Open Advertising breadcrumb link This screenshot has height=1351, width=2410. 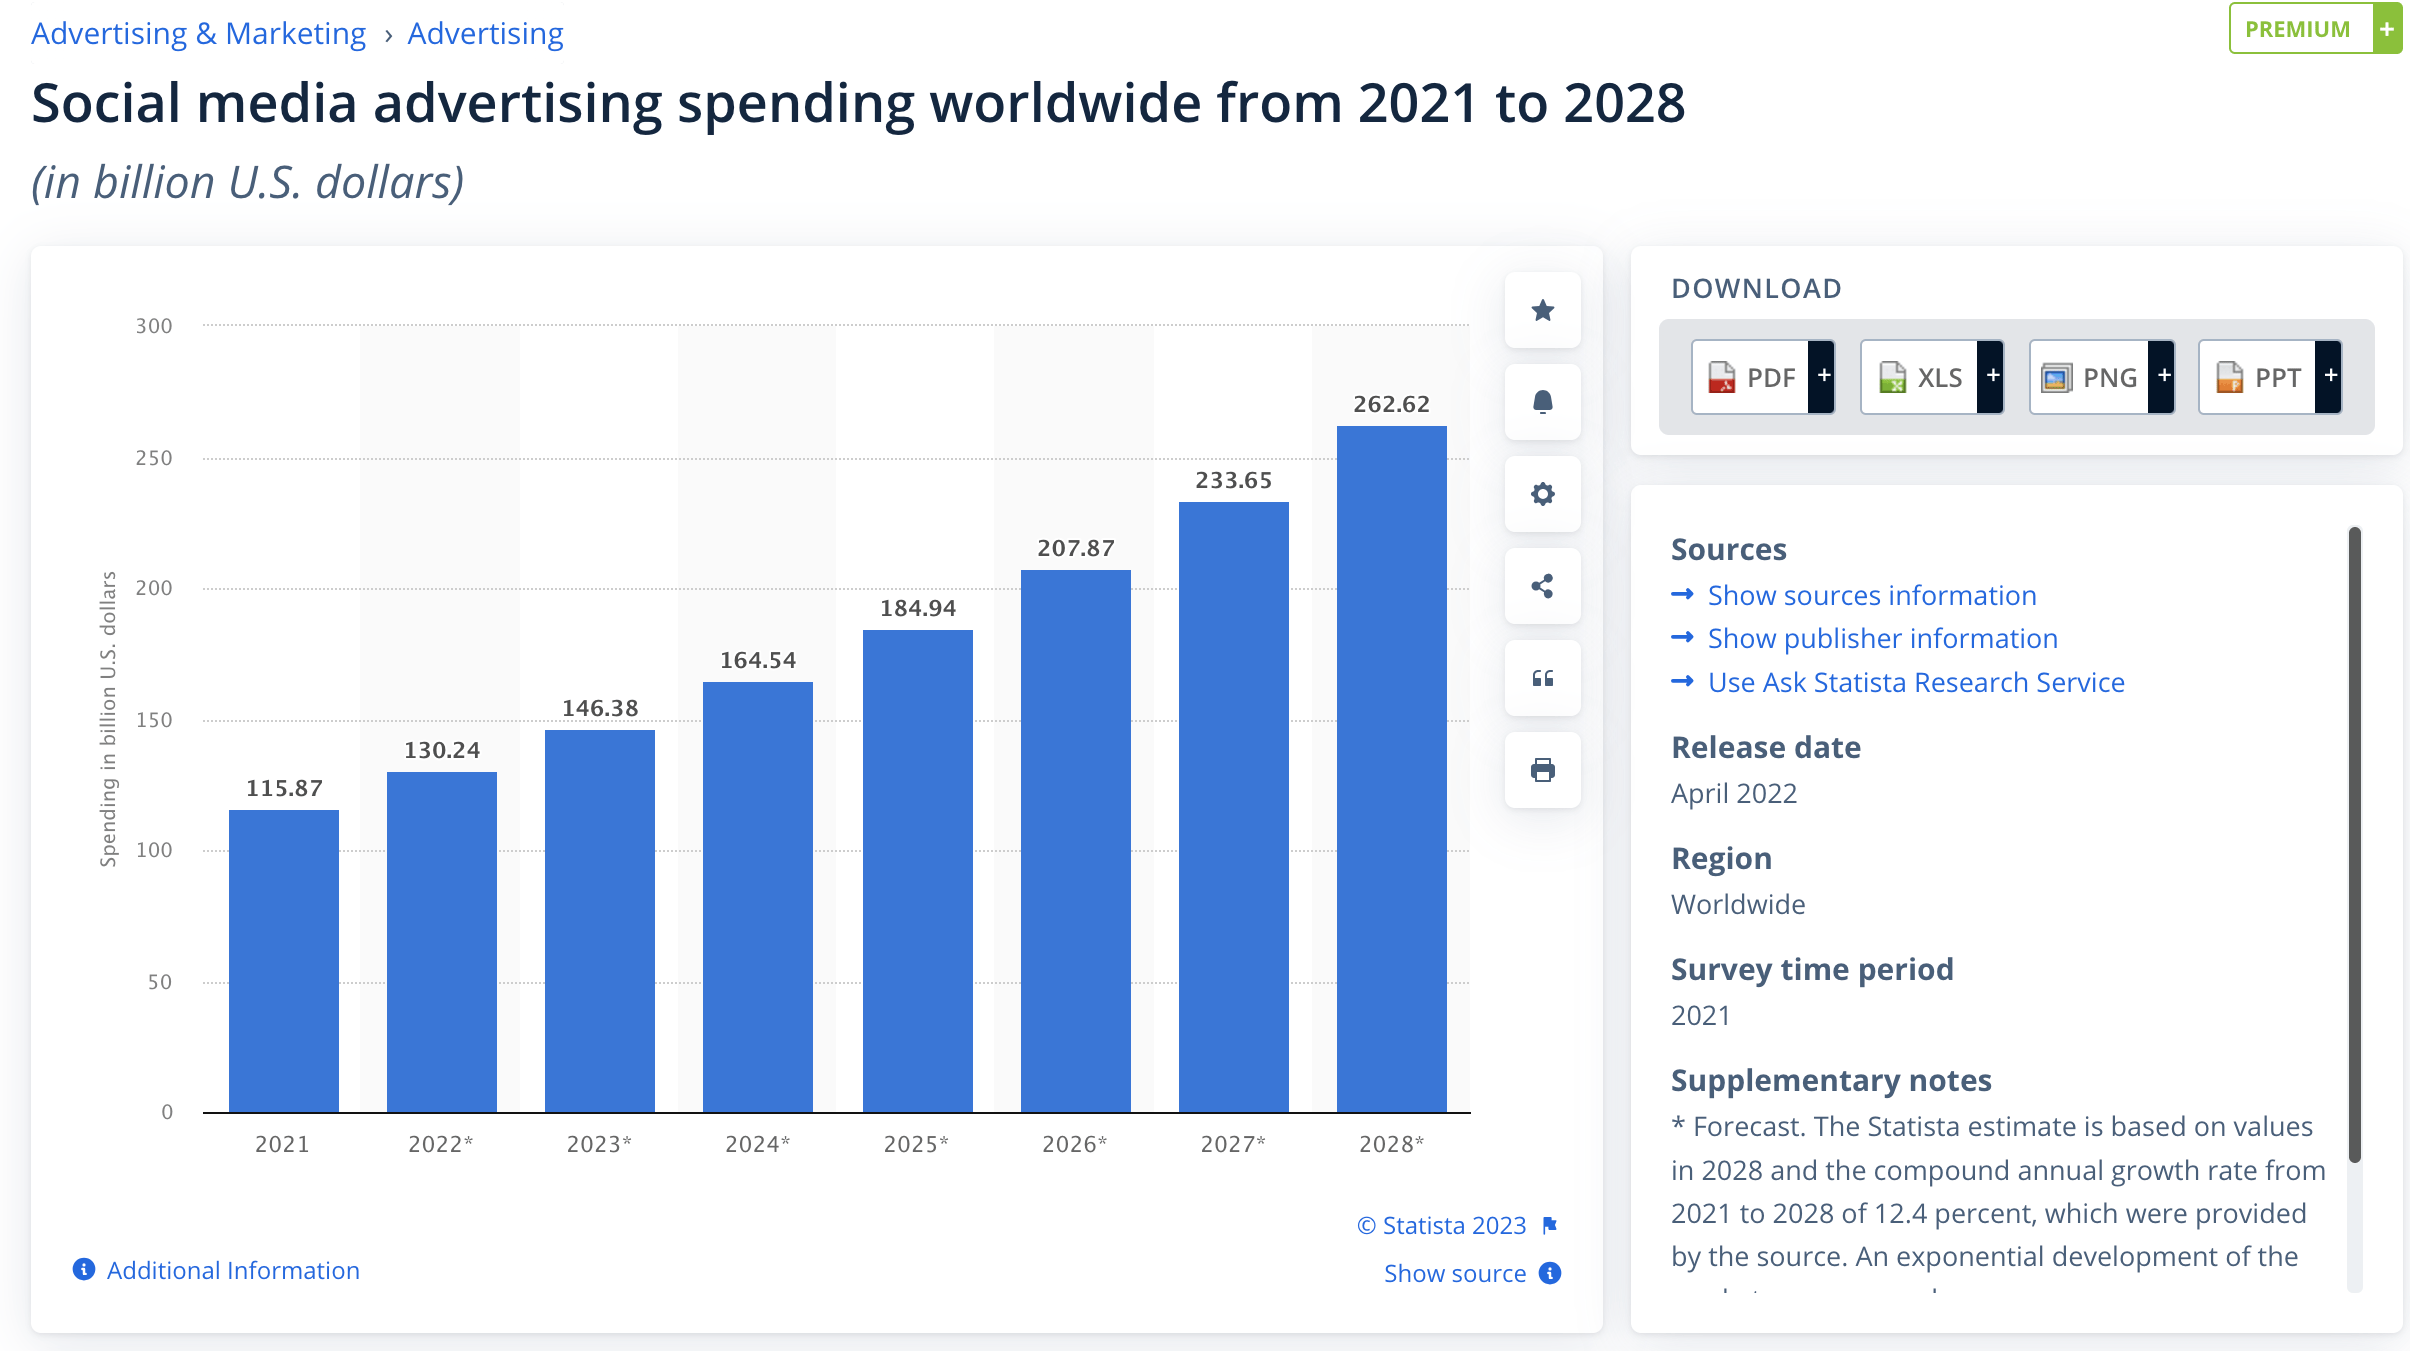tap(485, 34)
